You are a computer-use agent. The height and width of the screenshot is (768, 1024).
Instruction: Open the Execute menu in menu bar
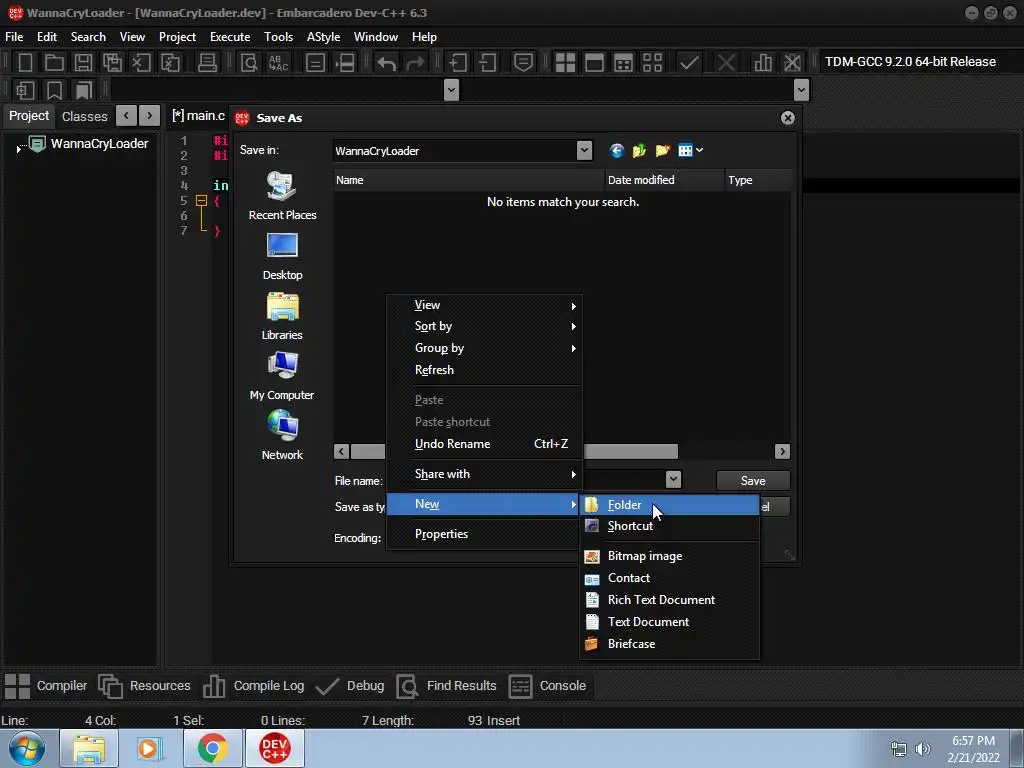click(229, 37)
